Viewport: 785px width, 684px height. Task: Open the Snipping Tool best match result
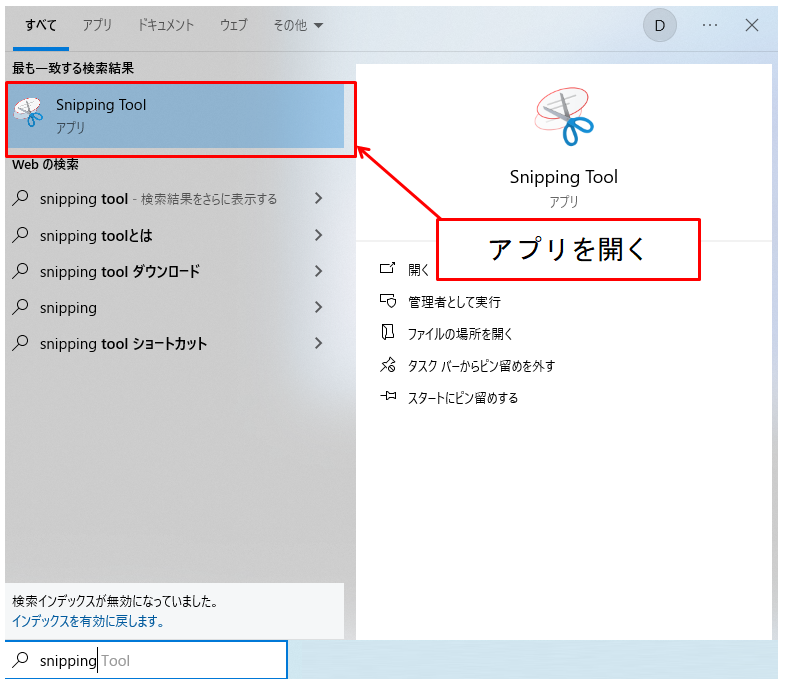click(176, 116)
